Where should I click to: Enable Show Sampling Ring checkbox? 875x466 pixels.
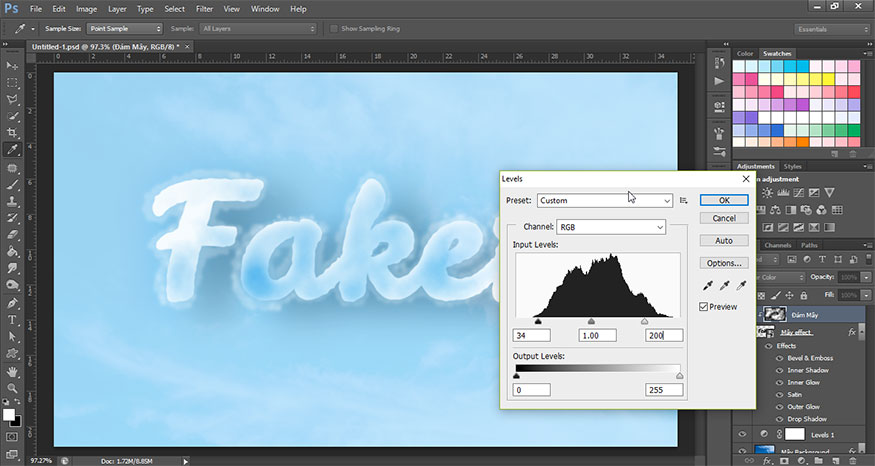pos(334,28)
